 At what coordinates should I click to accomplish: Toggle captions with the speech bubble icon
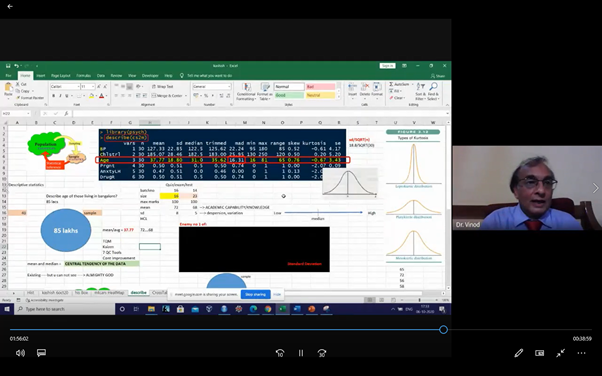tap(41, 353)
